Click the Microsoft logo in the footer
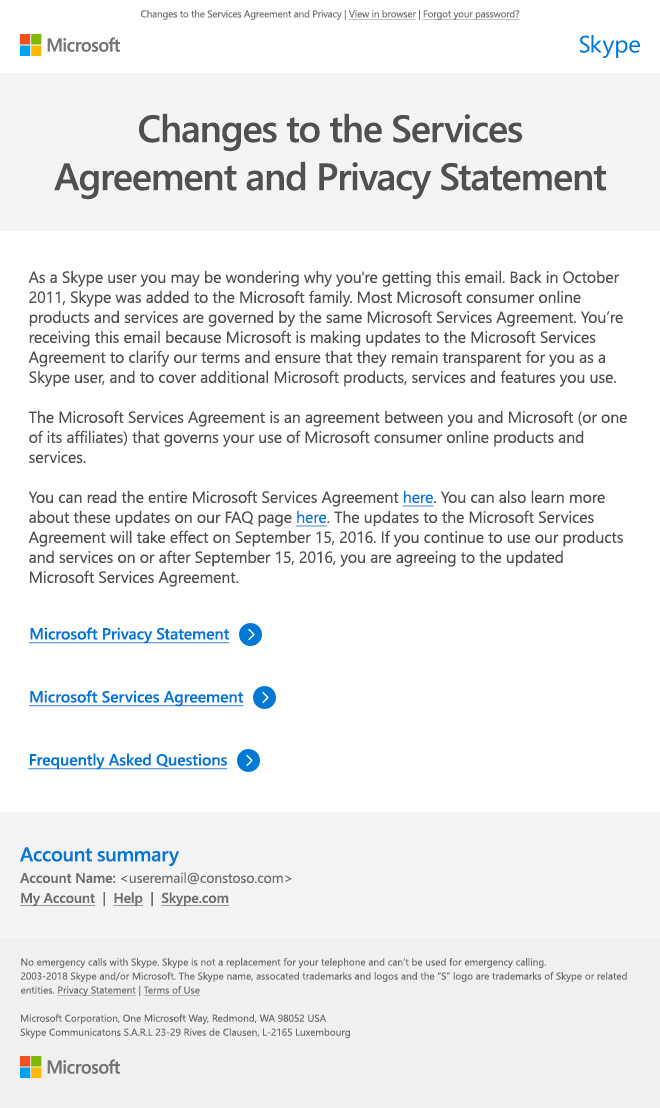This screenshot has width=660, height=1108. pos(70,1067)
